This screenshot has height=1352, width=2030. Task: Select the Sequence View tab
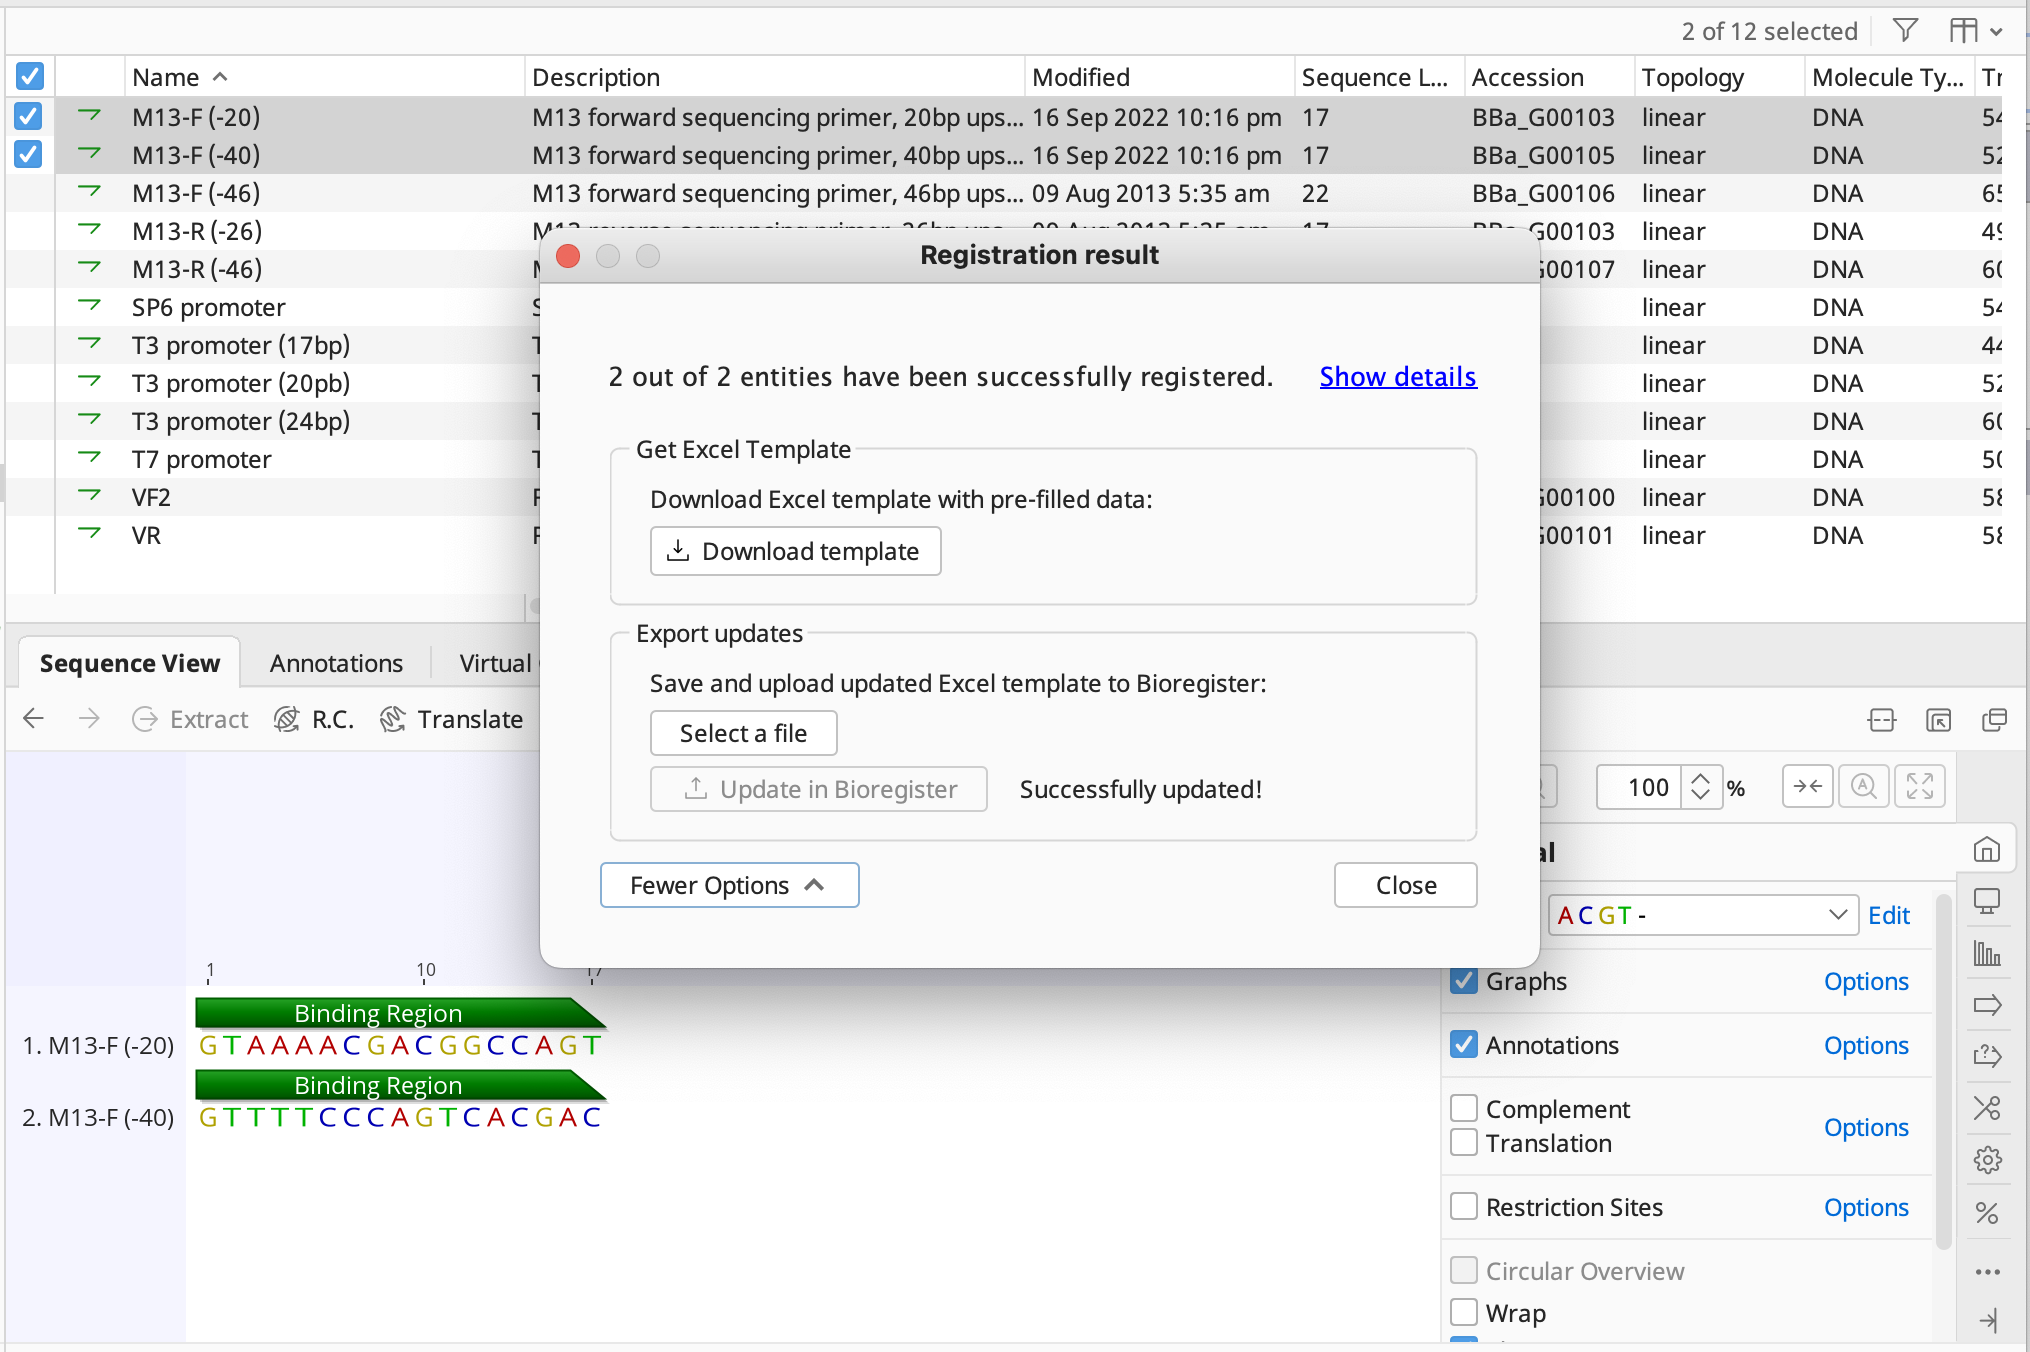129,663
